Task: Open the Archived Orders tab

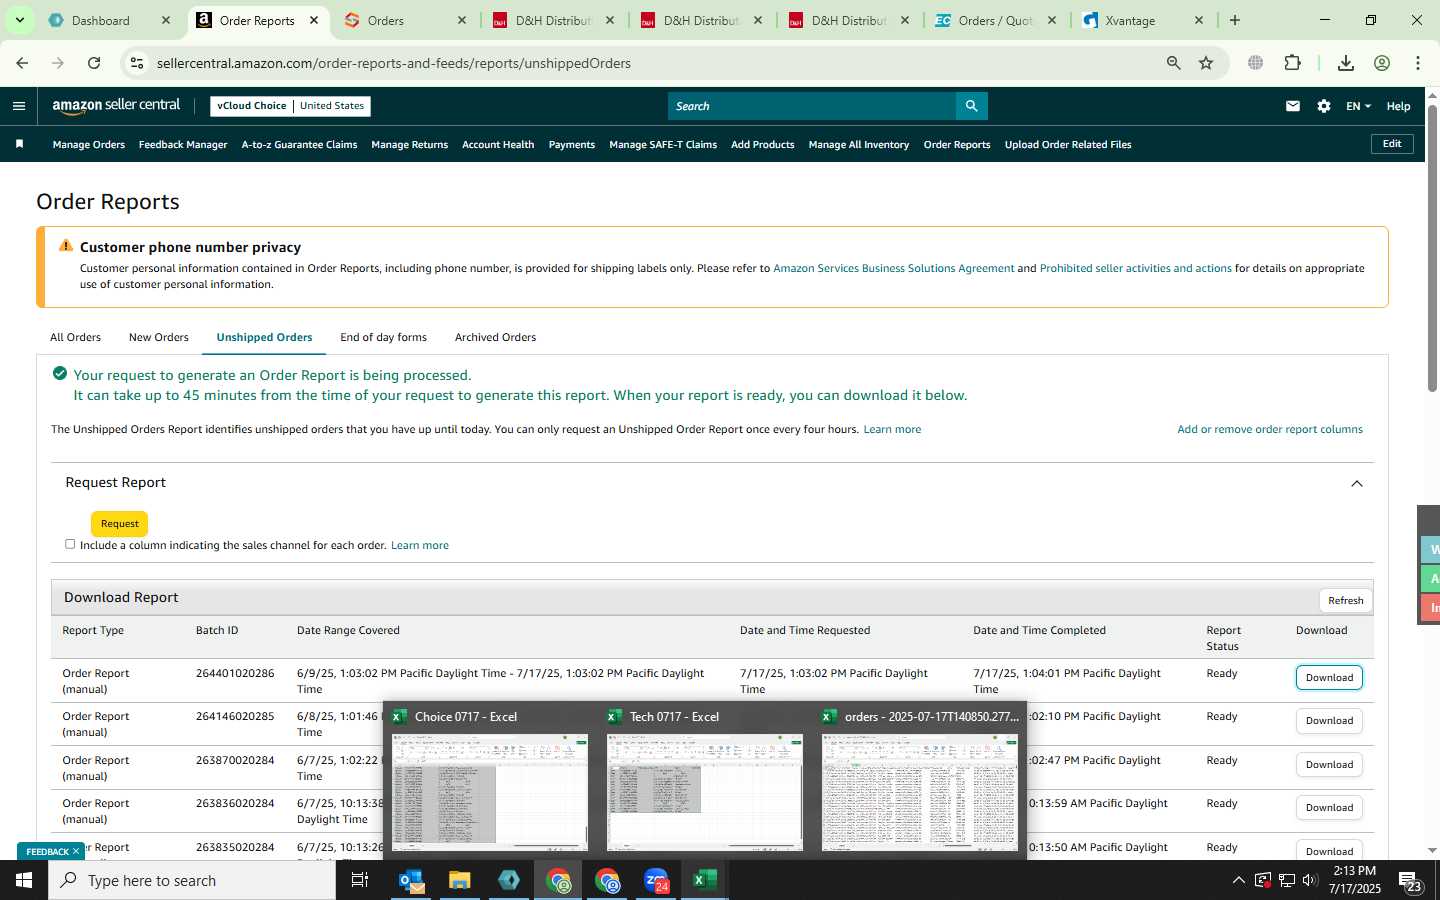Action: 495,337
